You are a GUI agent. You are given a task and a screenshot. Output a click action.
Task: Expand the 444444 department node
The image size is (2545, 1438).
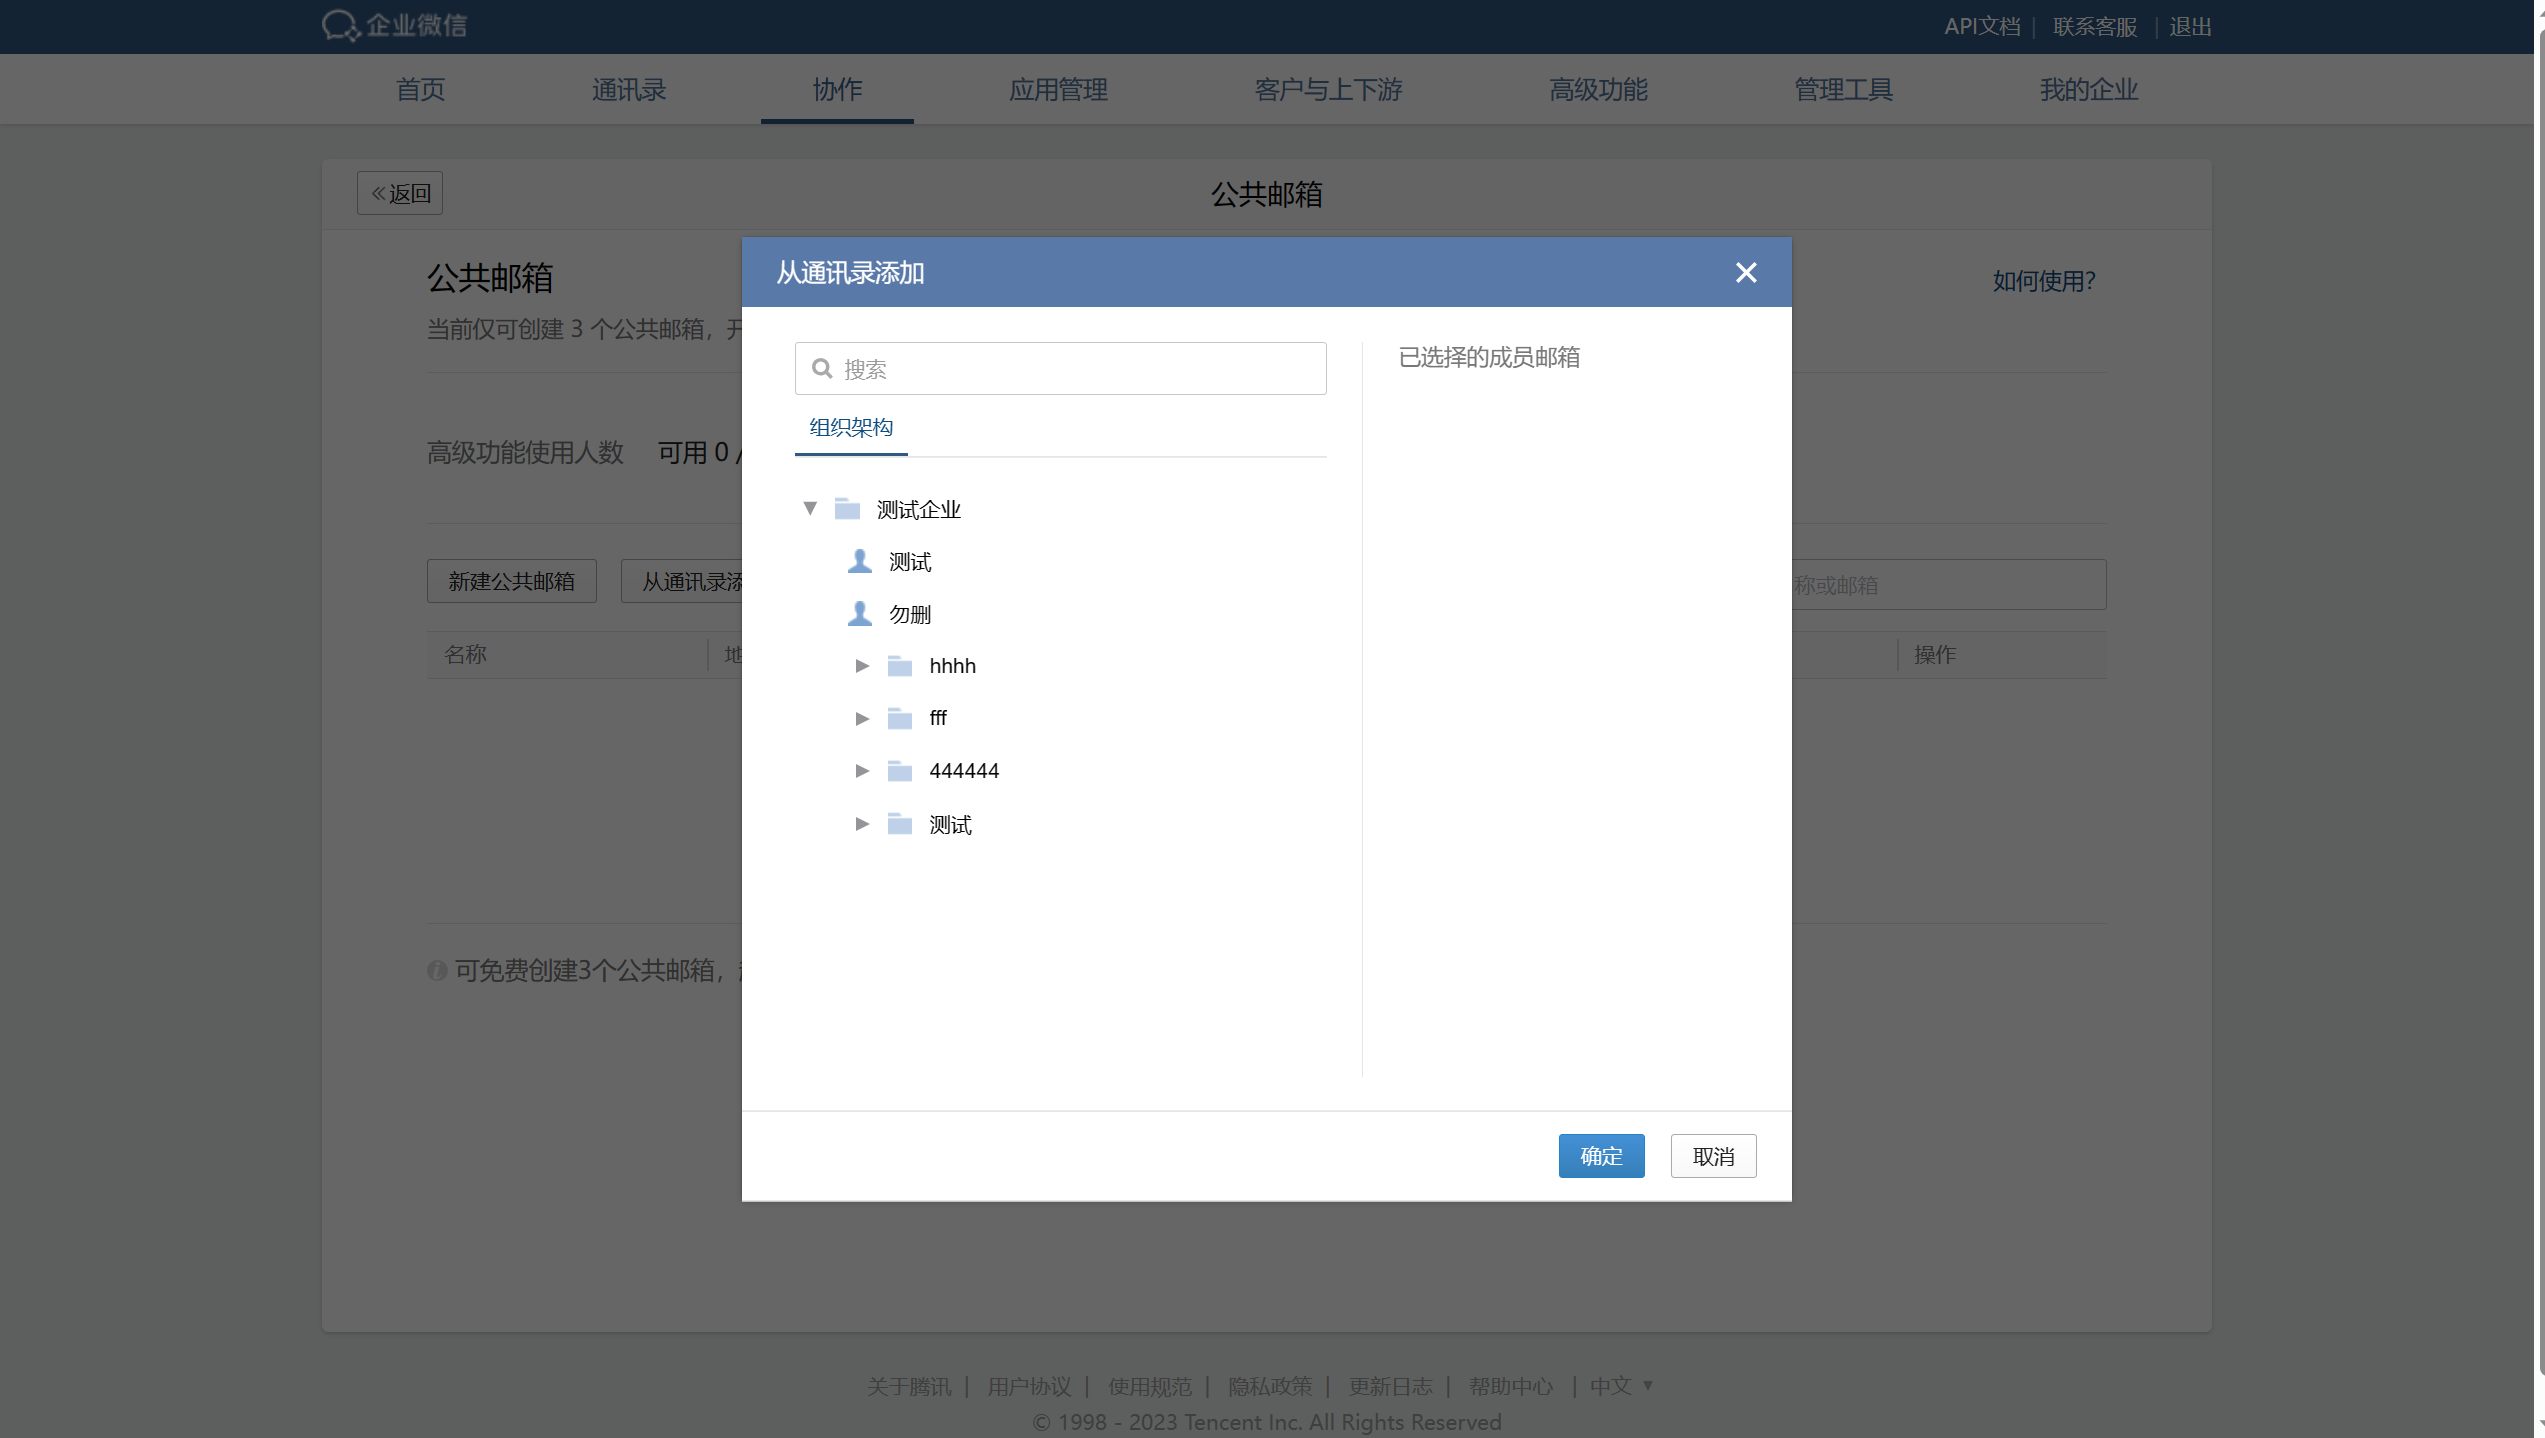click(x=862, y=770)
